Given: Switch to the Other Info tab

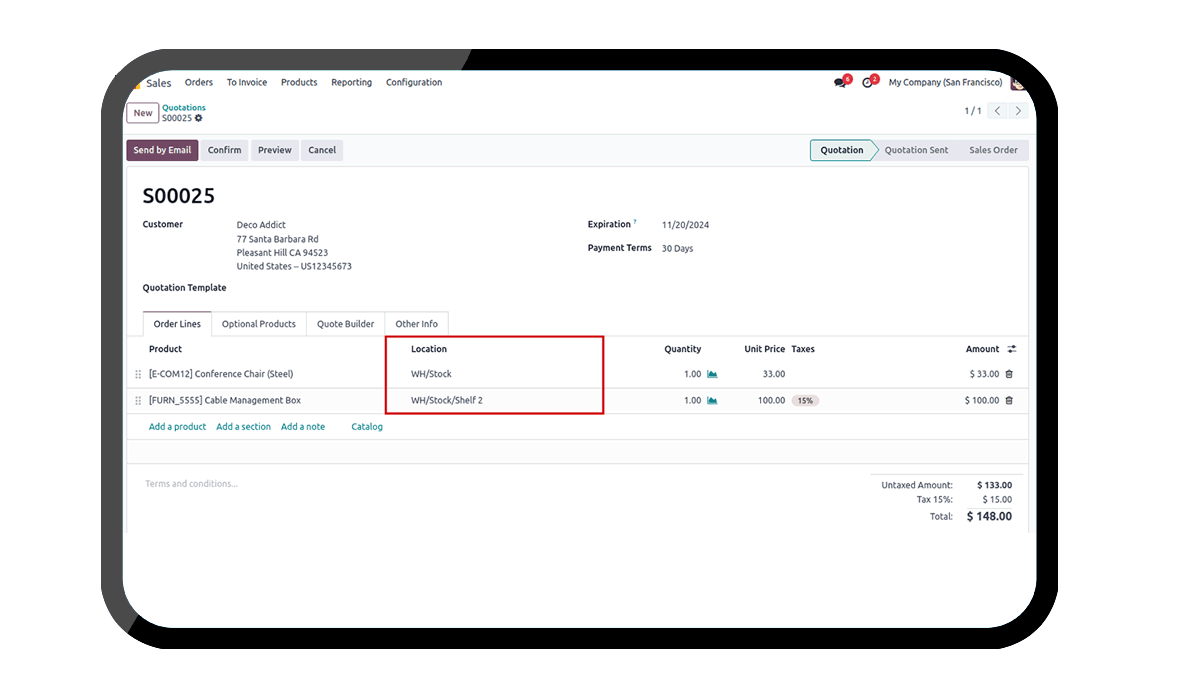Looking at the screenshot, I should pyautogui.click(x=416, y=324).
